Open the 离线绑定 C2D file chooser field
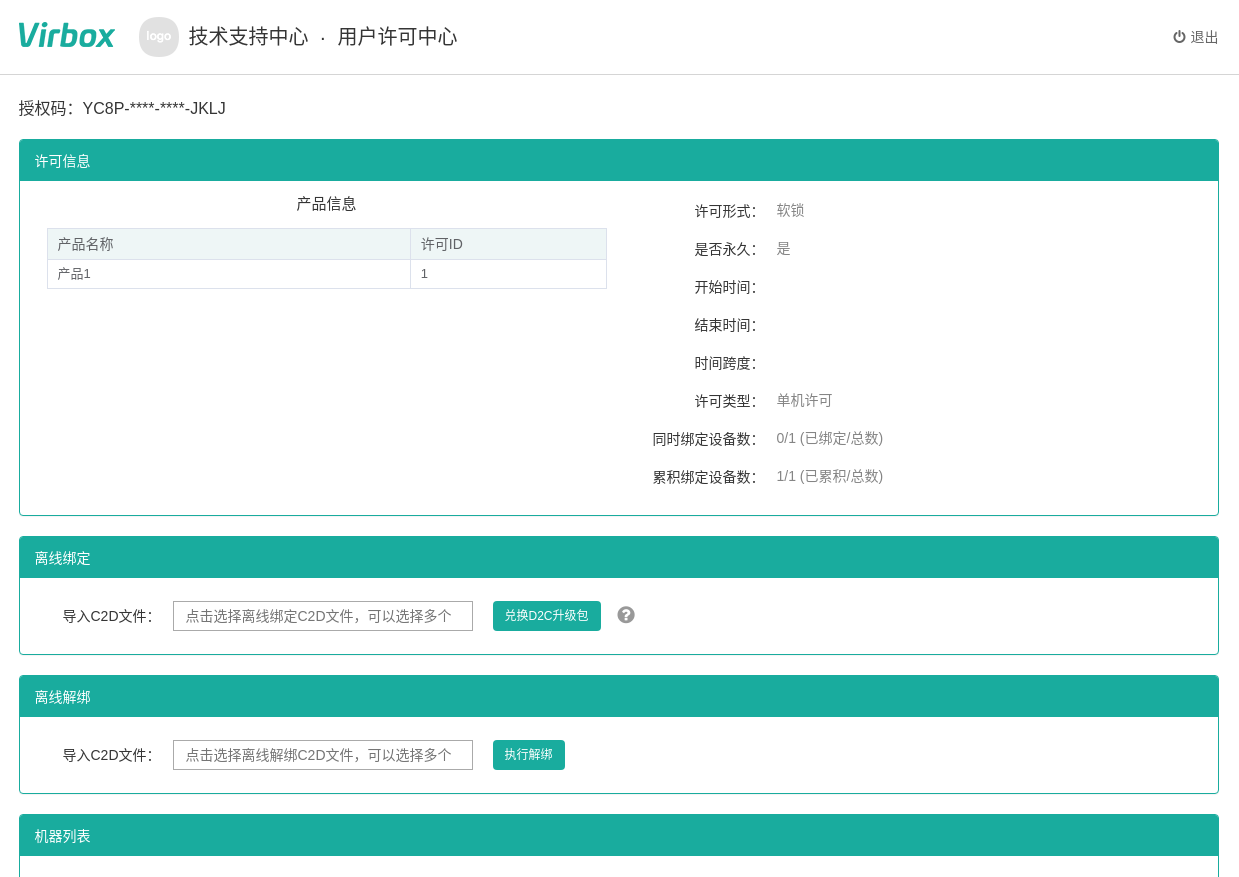The width and height of the screenshot is (1239, 877). tap(323, 616)
